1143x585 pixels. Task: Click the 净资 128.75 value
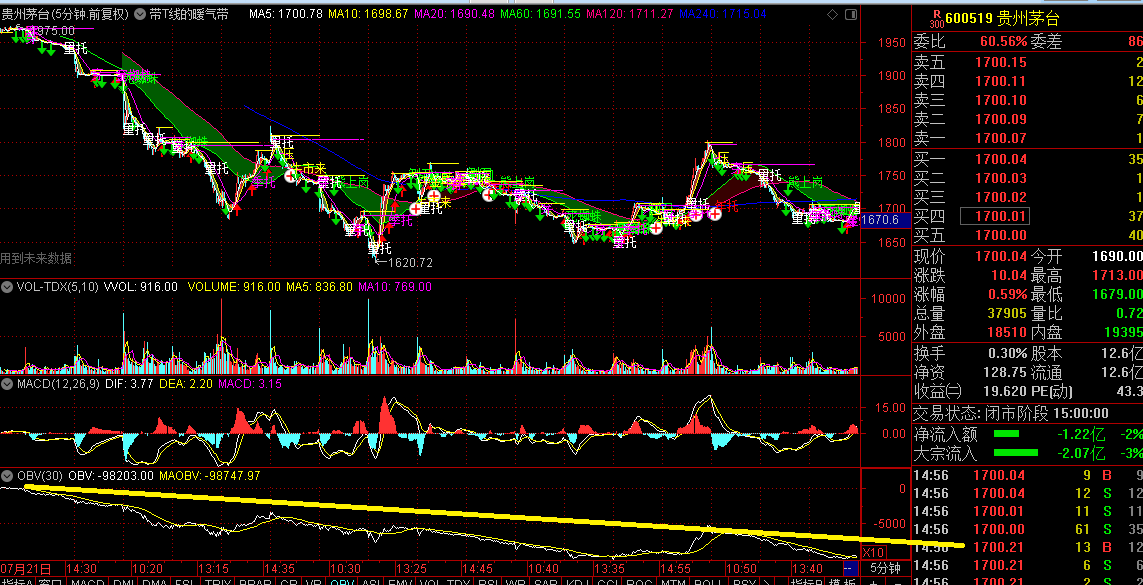(x=1003, y=372)
